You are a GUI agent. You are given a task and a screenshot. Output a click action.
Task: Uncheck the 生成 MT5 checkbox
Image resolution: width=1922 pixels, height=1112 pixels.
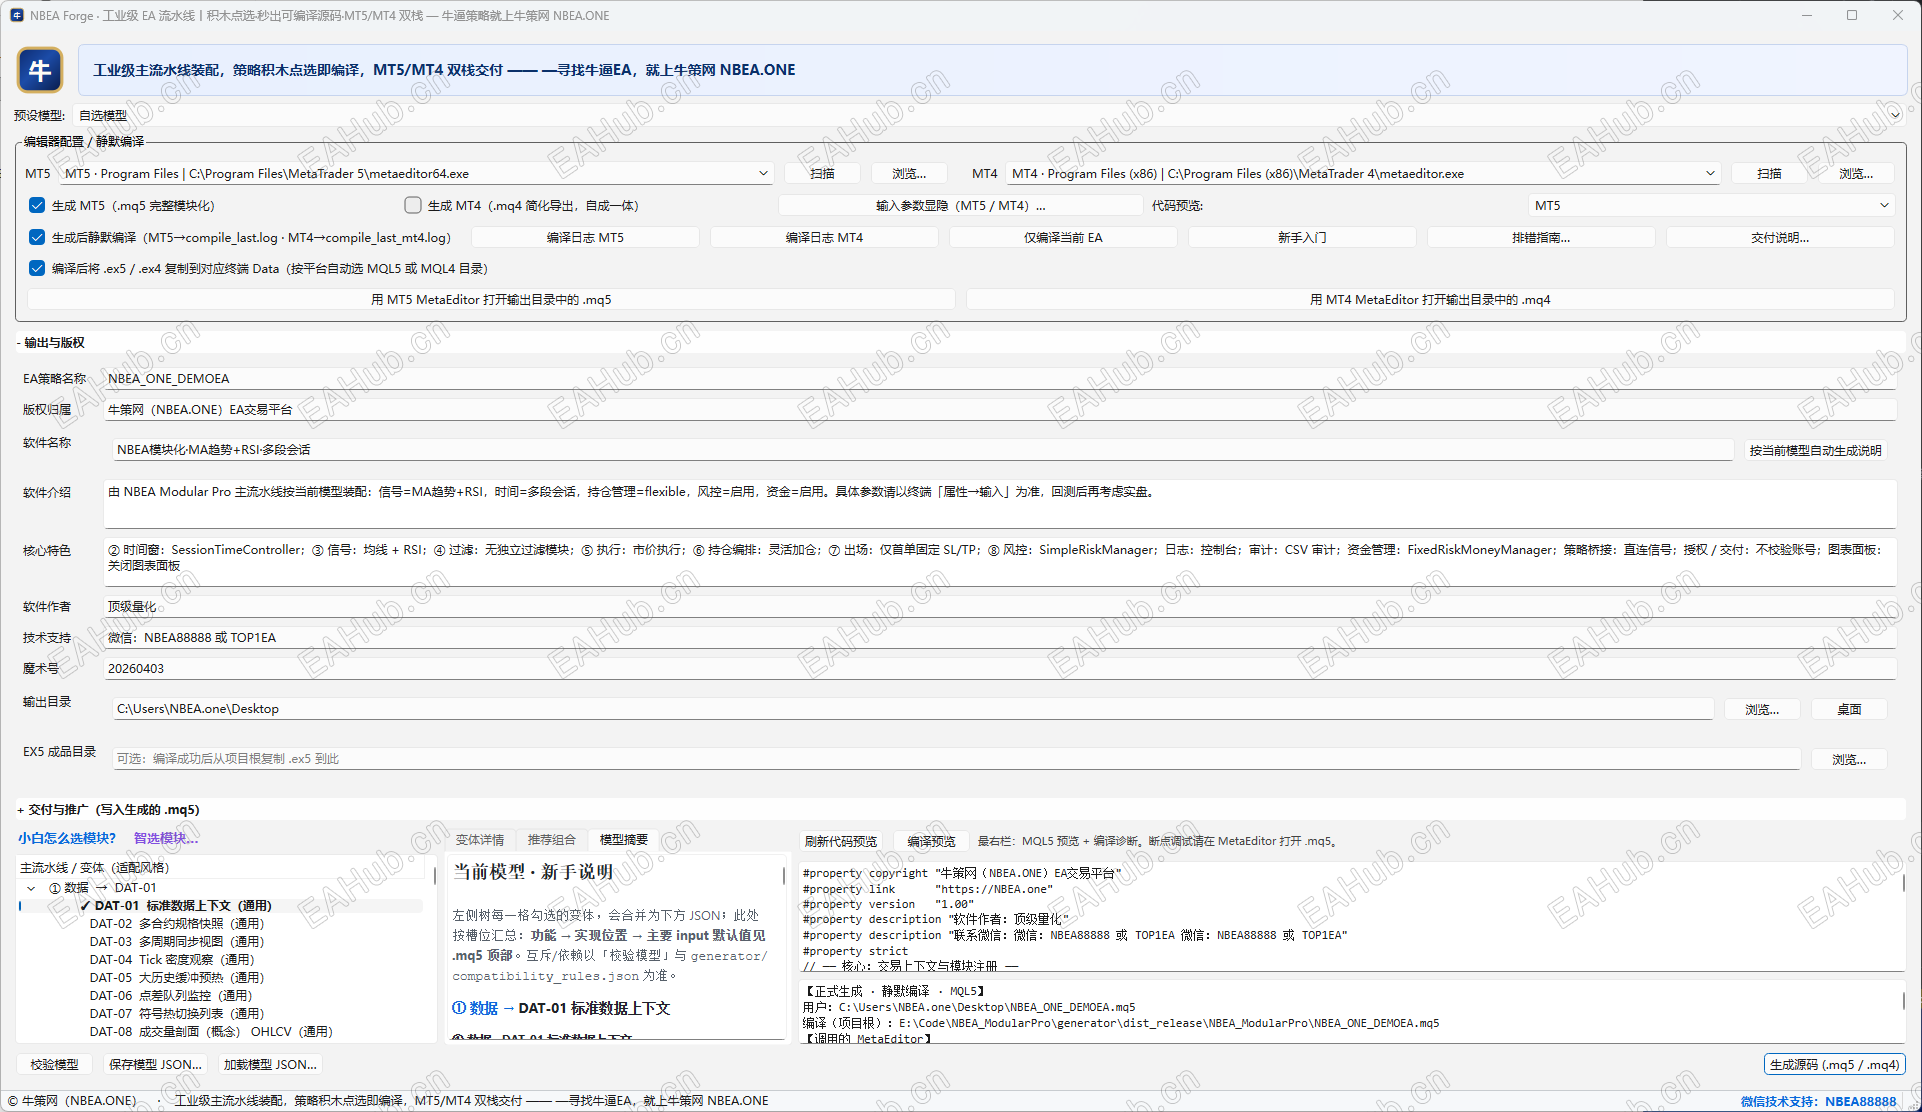pyautogui.click(x=37, y=205)
